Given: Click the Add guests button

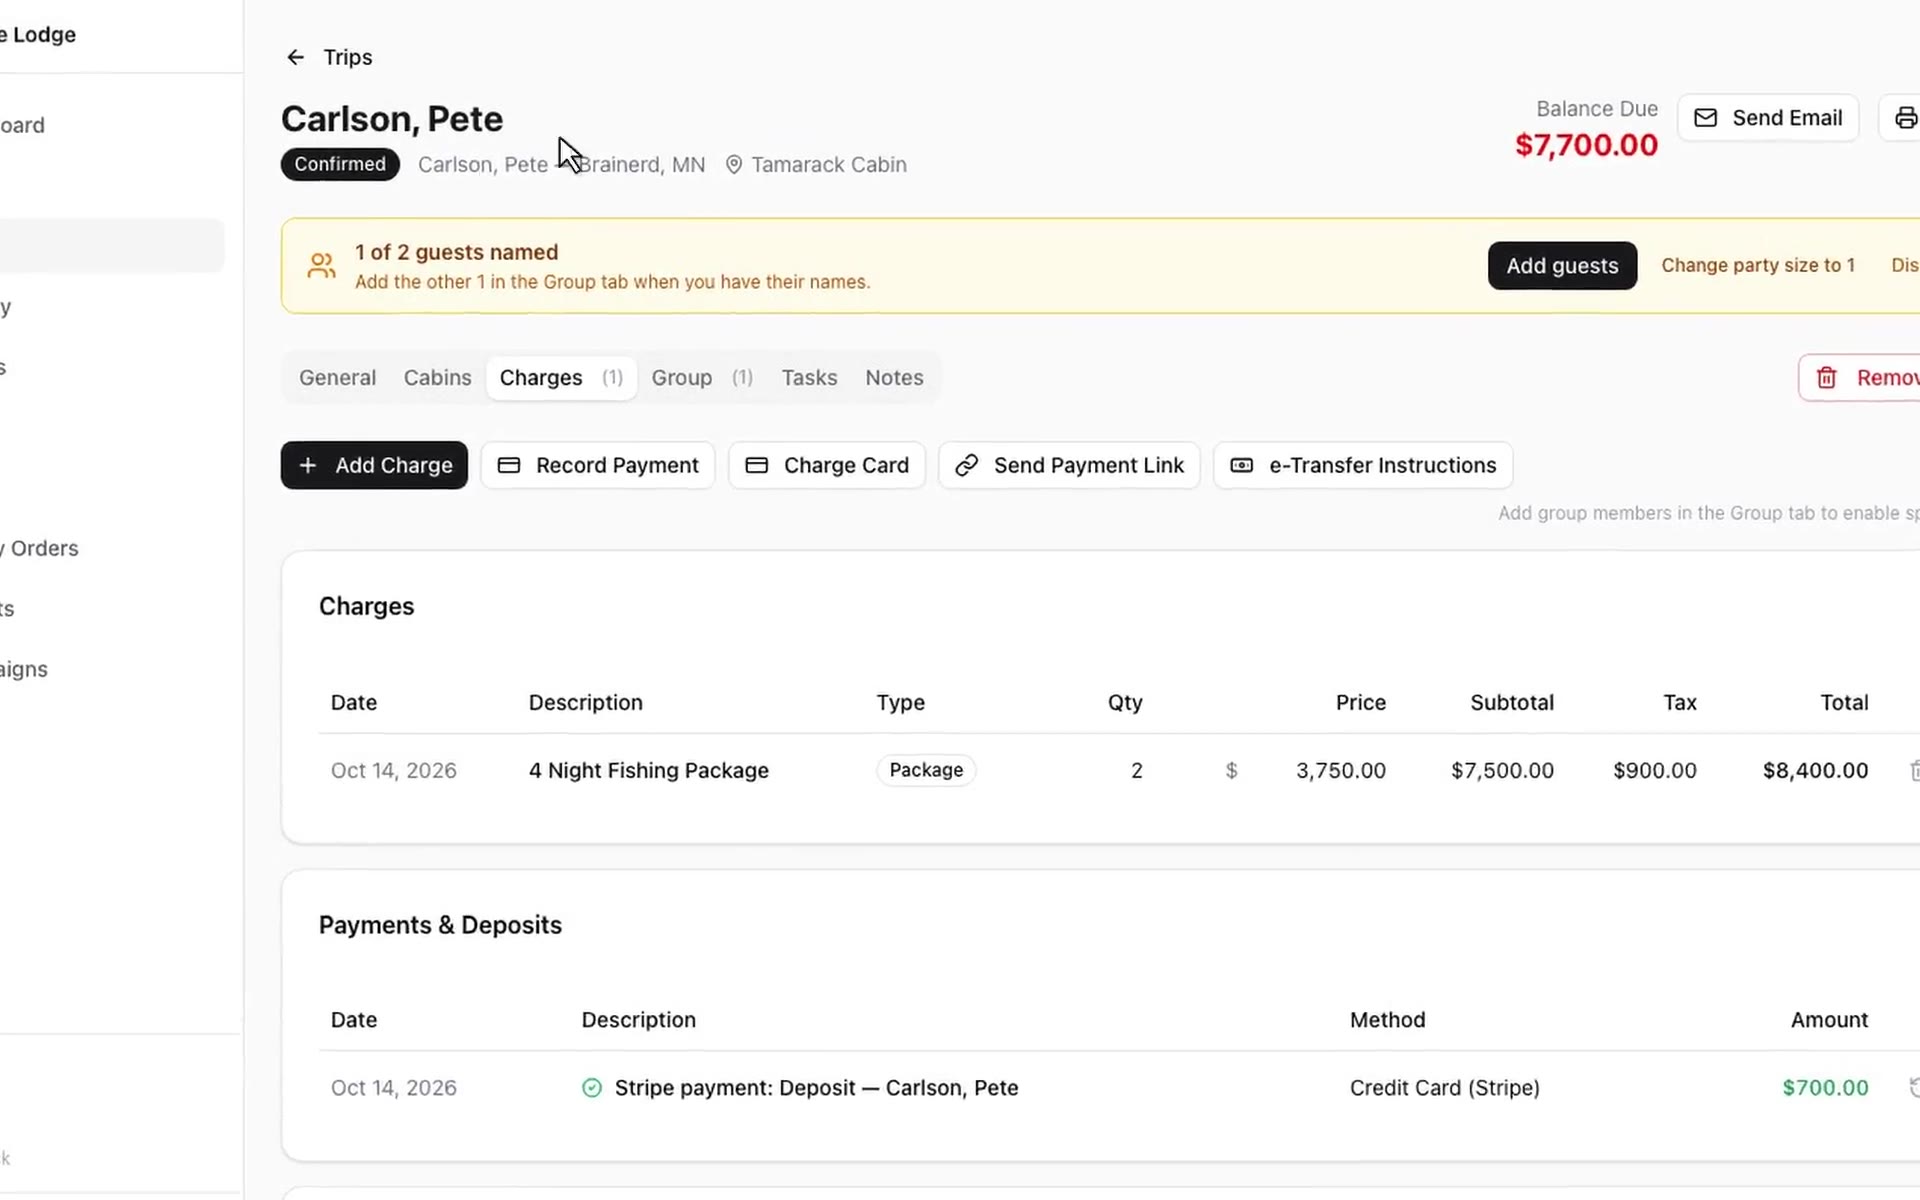Looking at the screenshot, I should pos(1562,266).
